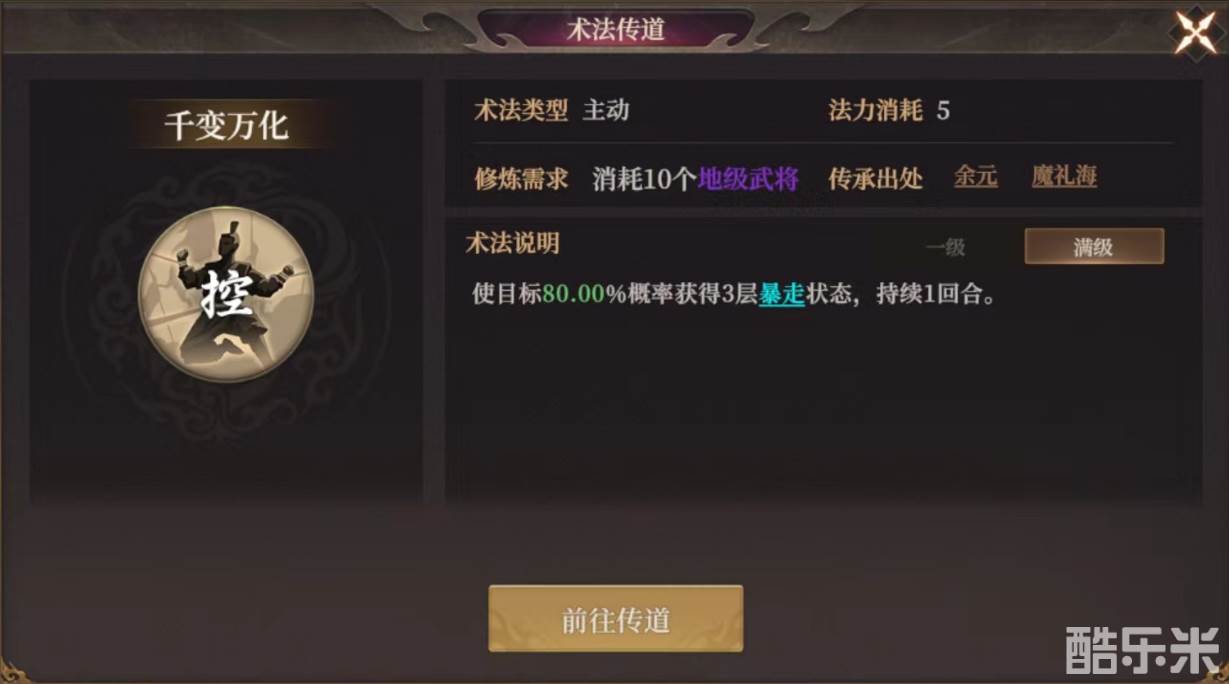
Task: Switch the description to 一级 level
Action: 945,247
